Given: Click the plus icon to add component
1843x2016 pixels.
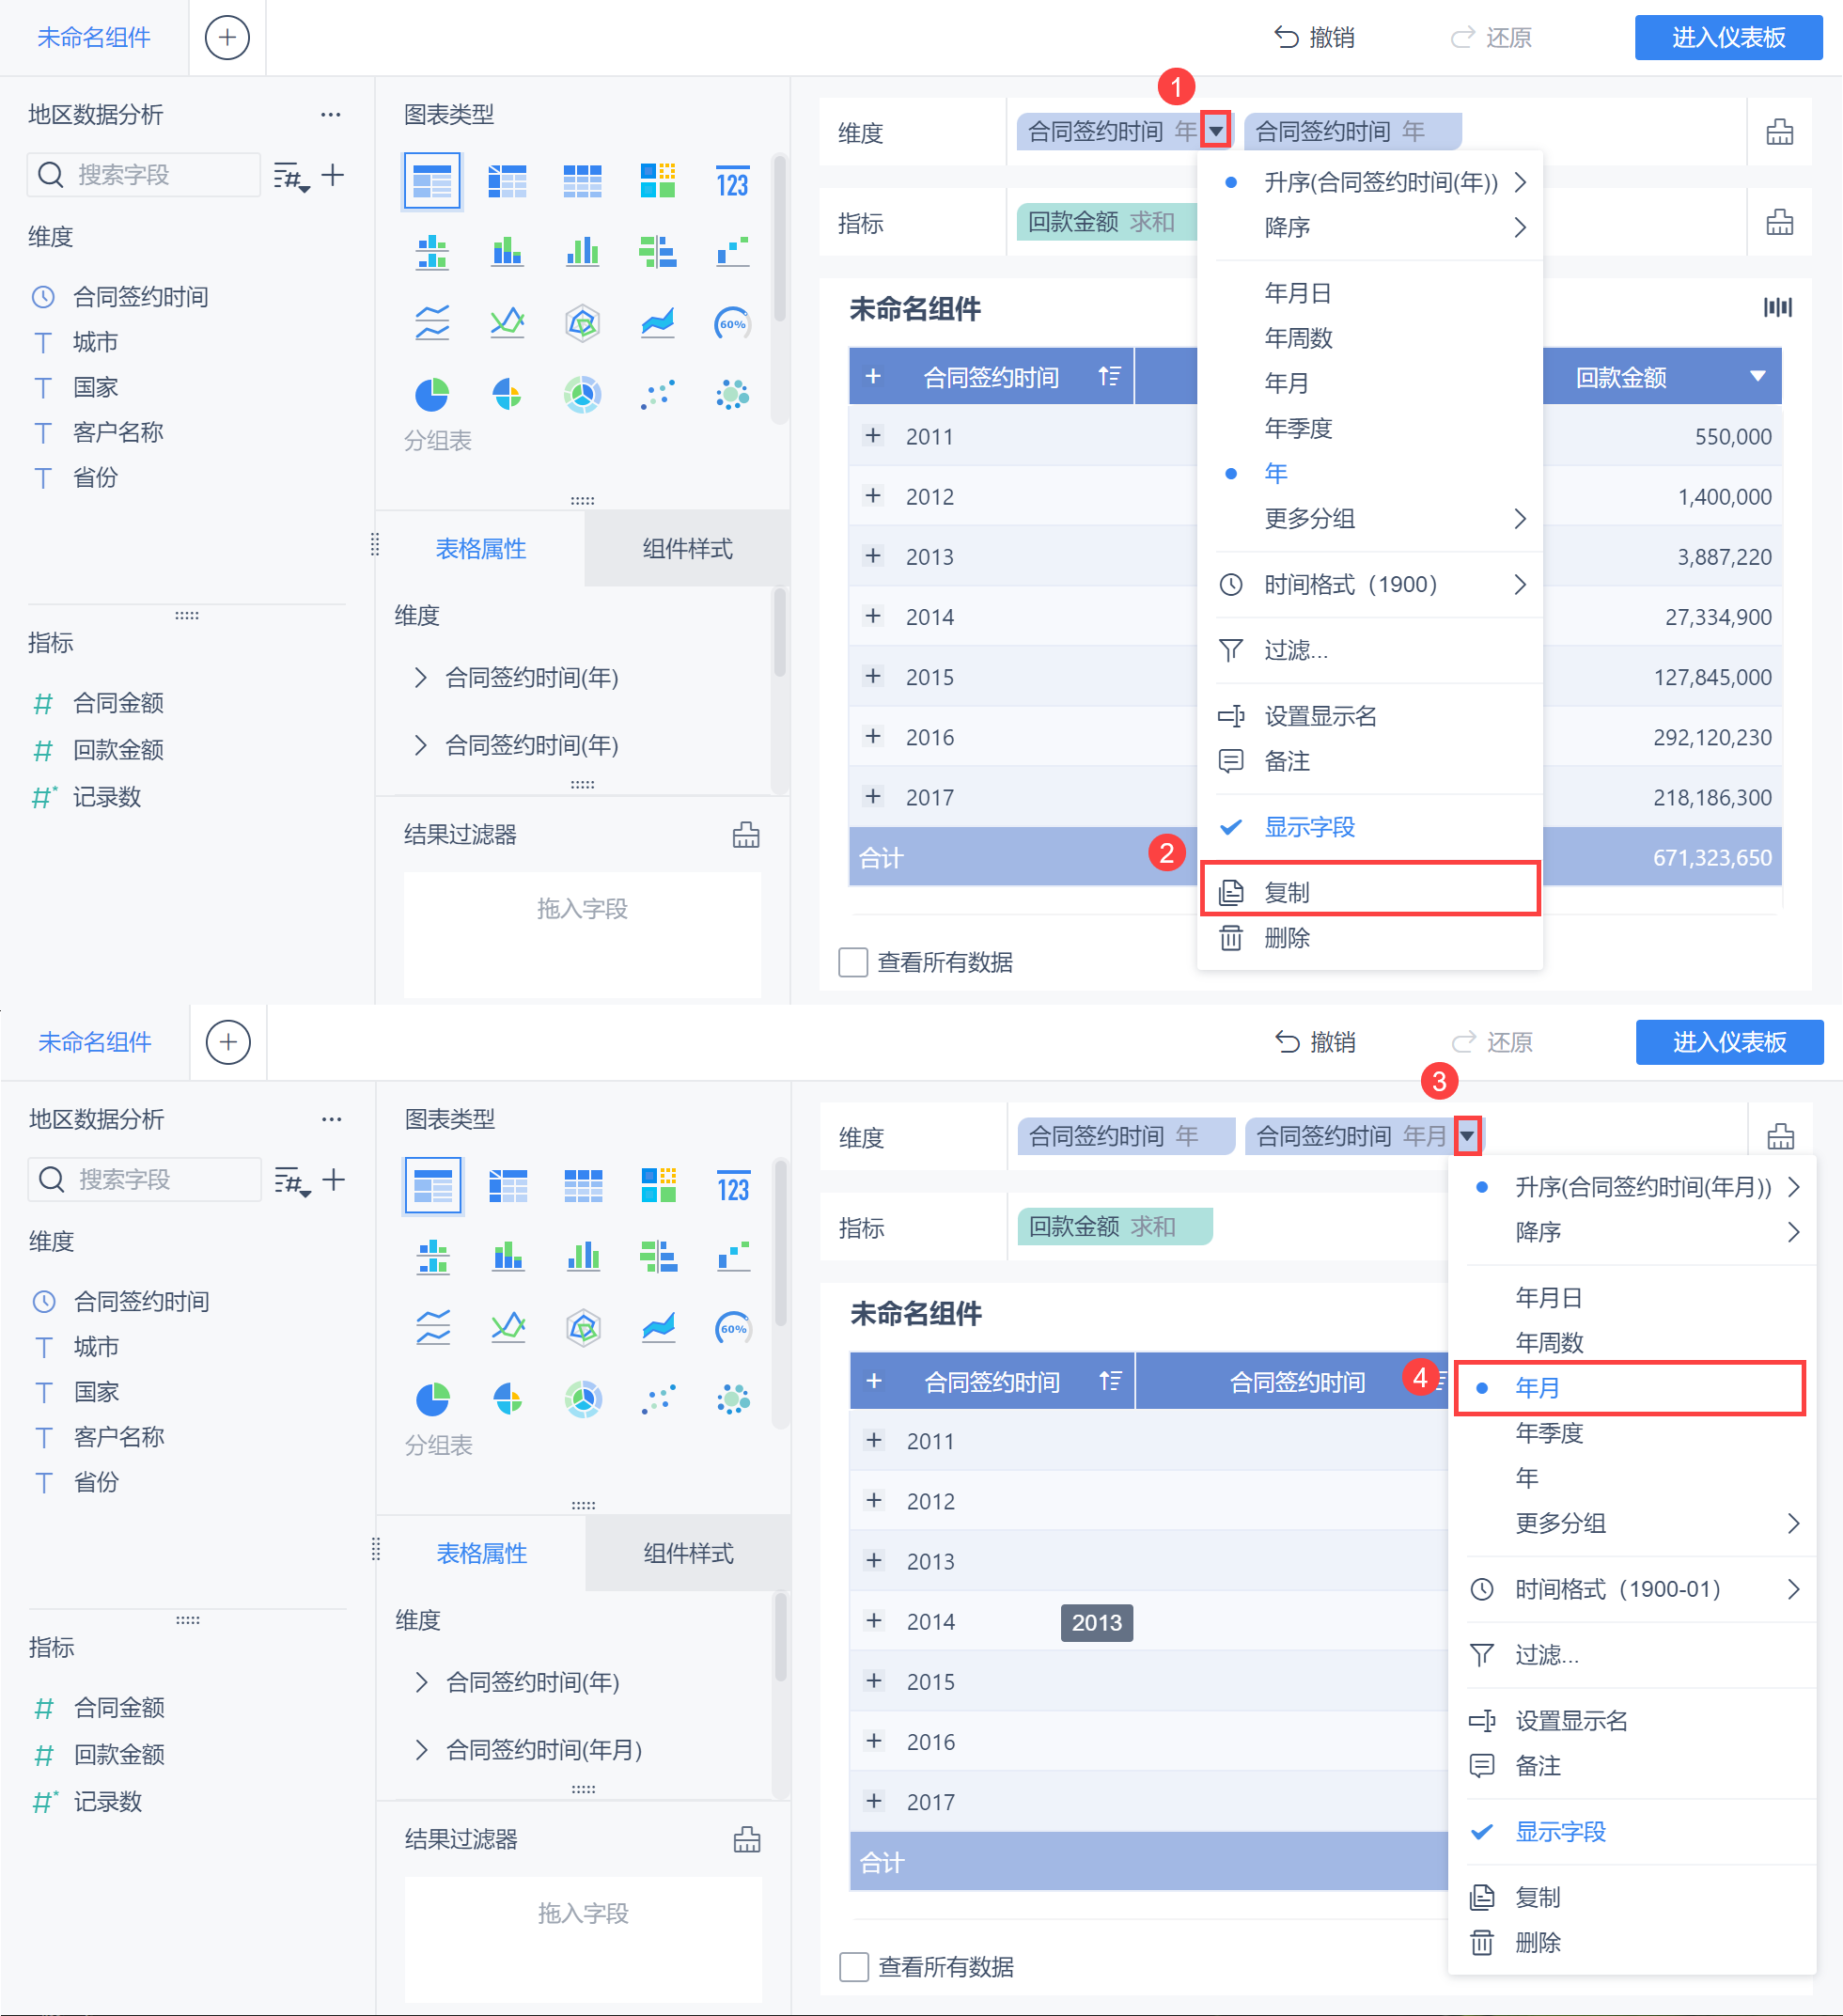Looking at the screenshot, I should coord(227,38).
